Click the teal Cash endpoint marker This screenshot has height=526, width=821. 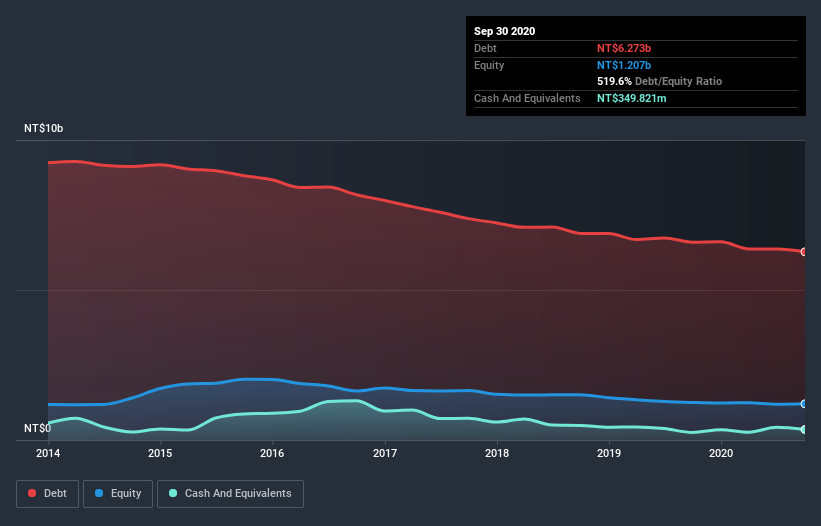point(804,429)
